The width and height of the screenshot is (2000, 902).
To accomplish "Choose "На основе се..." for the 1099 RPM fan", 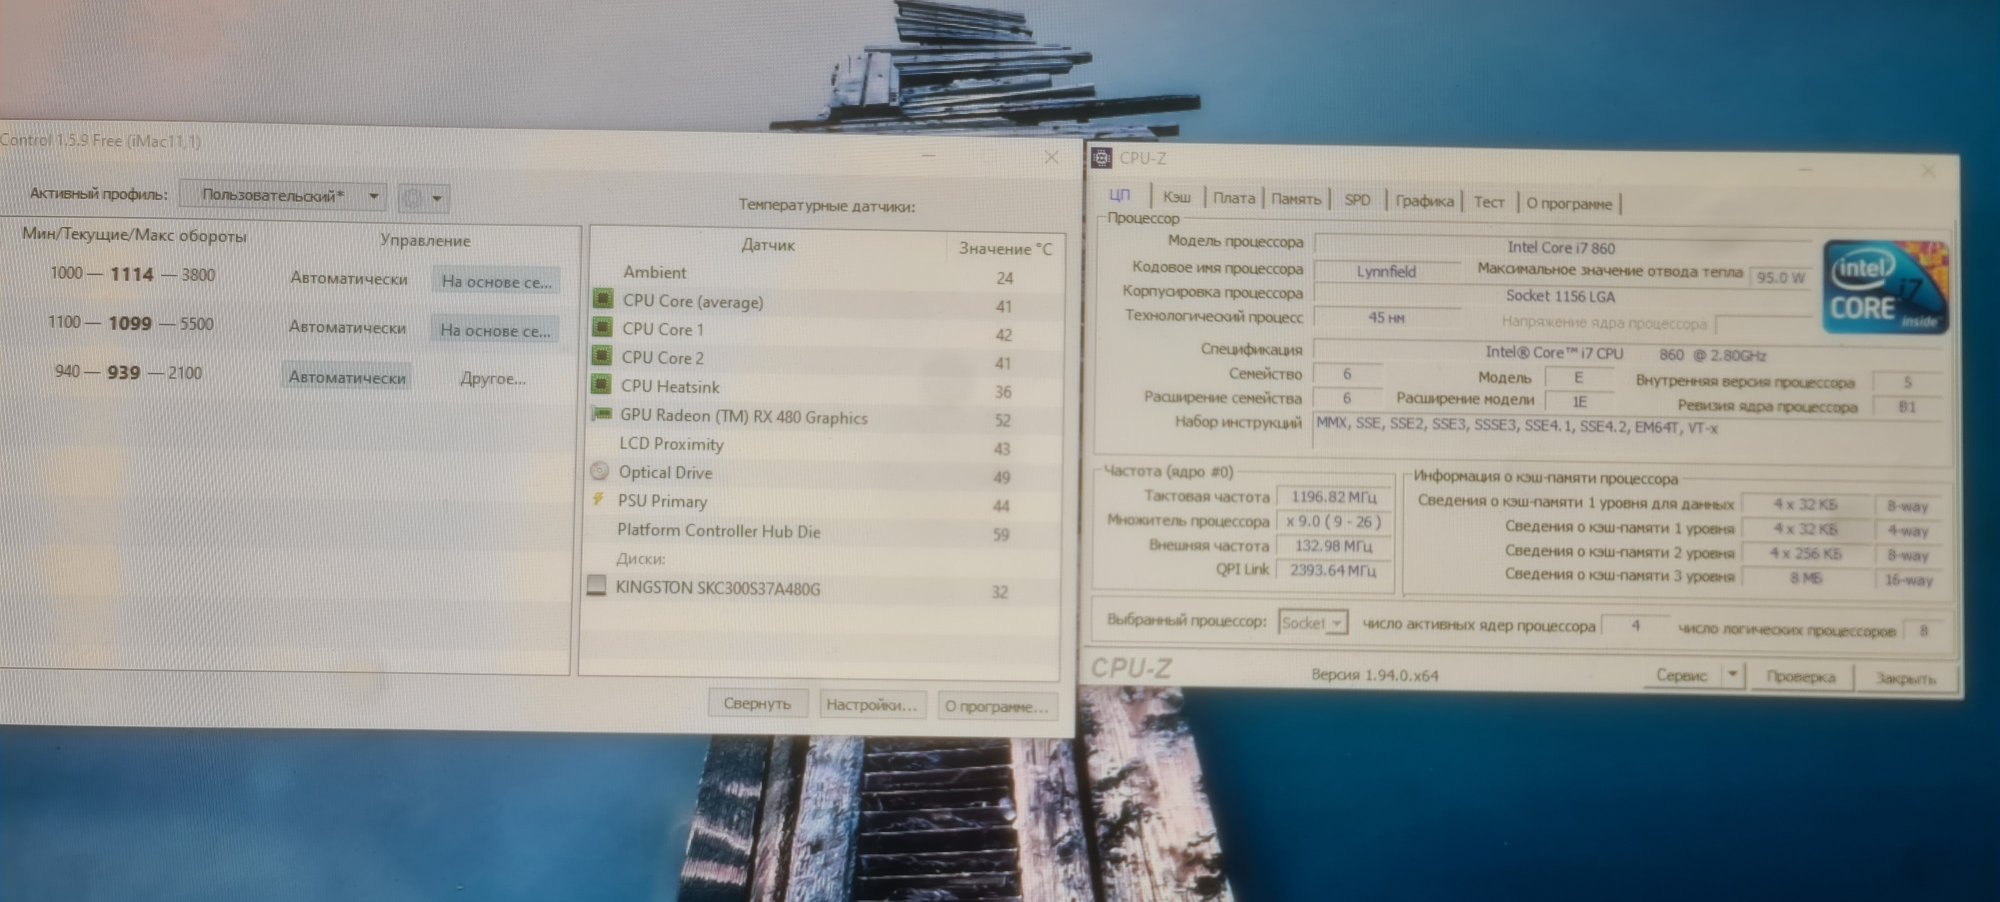I will click(x=495, y=330).
